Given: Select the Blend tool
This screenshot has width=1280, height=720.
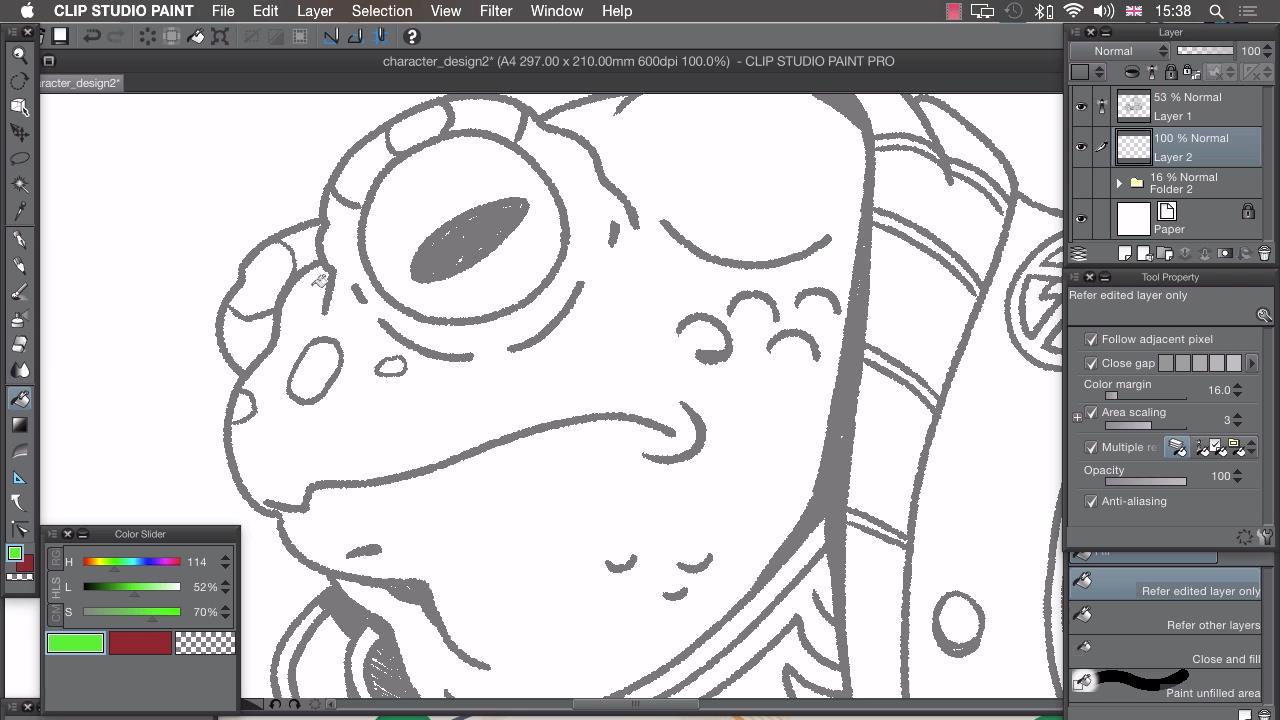Looking at the screenshot, I should 19,370.
